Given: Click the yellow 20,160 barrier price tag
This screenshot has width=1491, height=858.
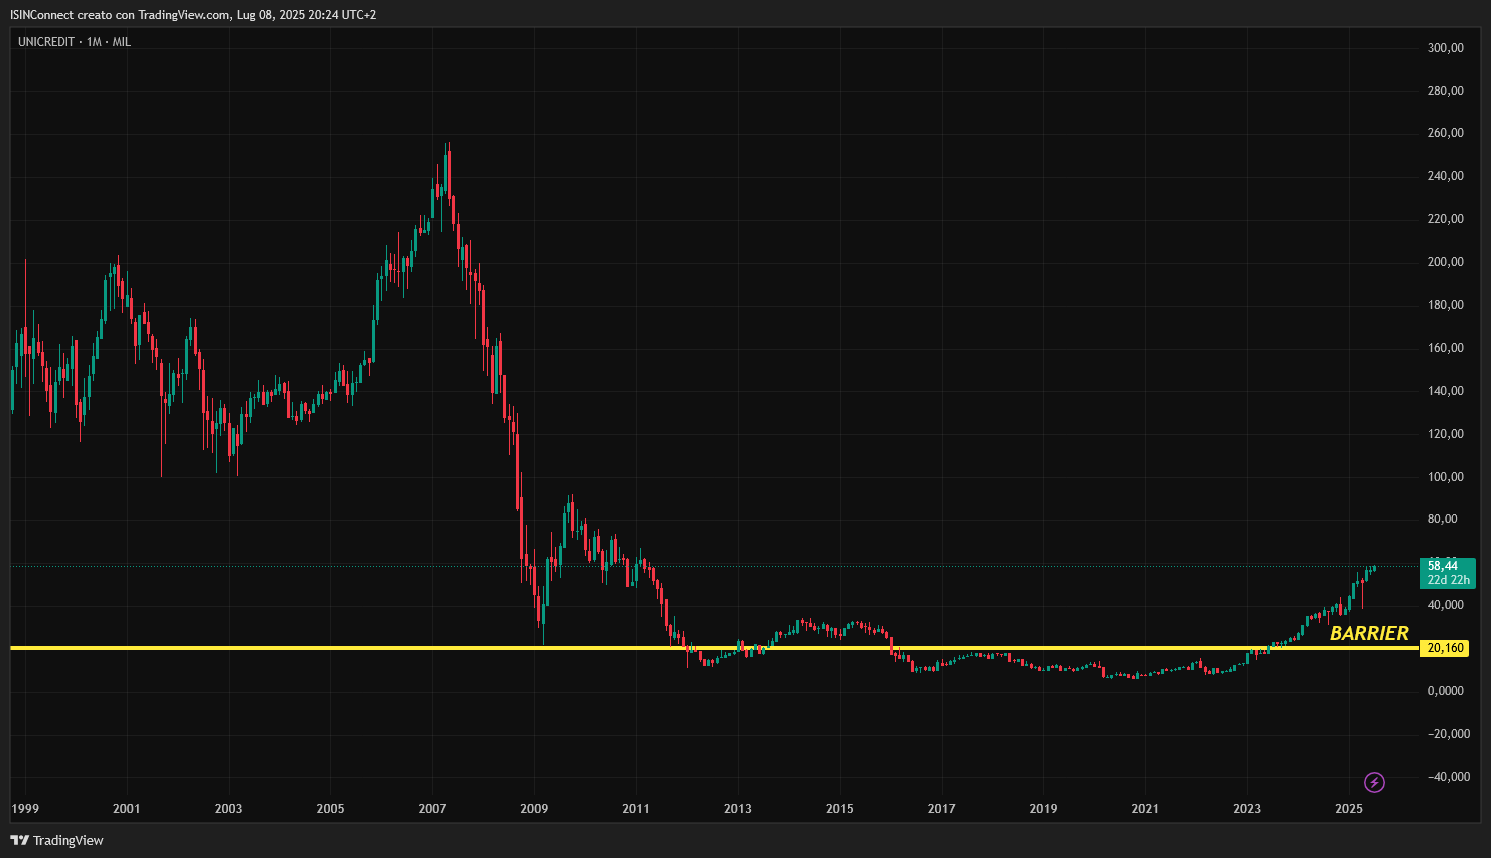Looking at the screenshot, I should tap(1445, 648).
